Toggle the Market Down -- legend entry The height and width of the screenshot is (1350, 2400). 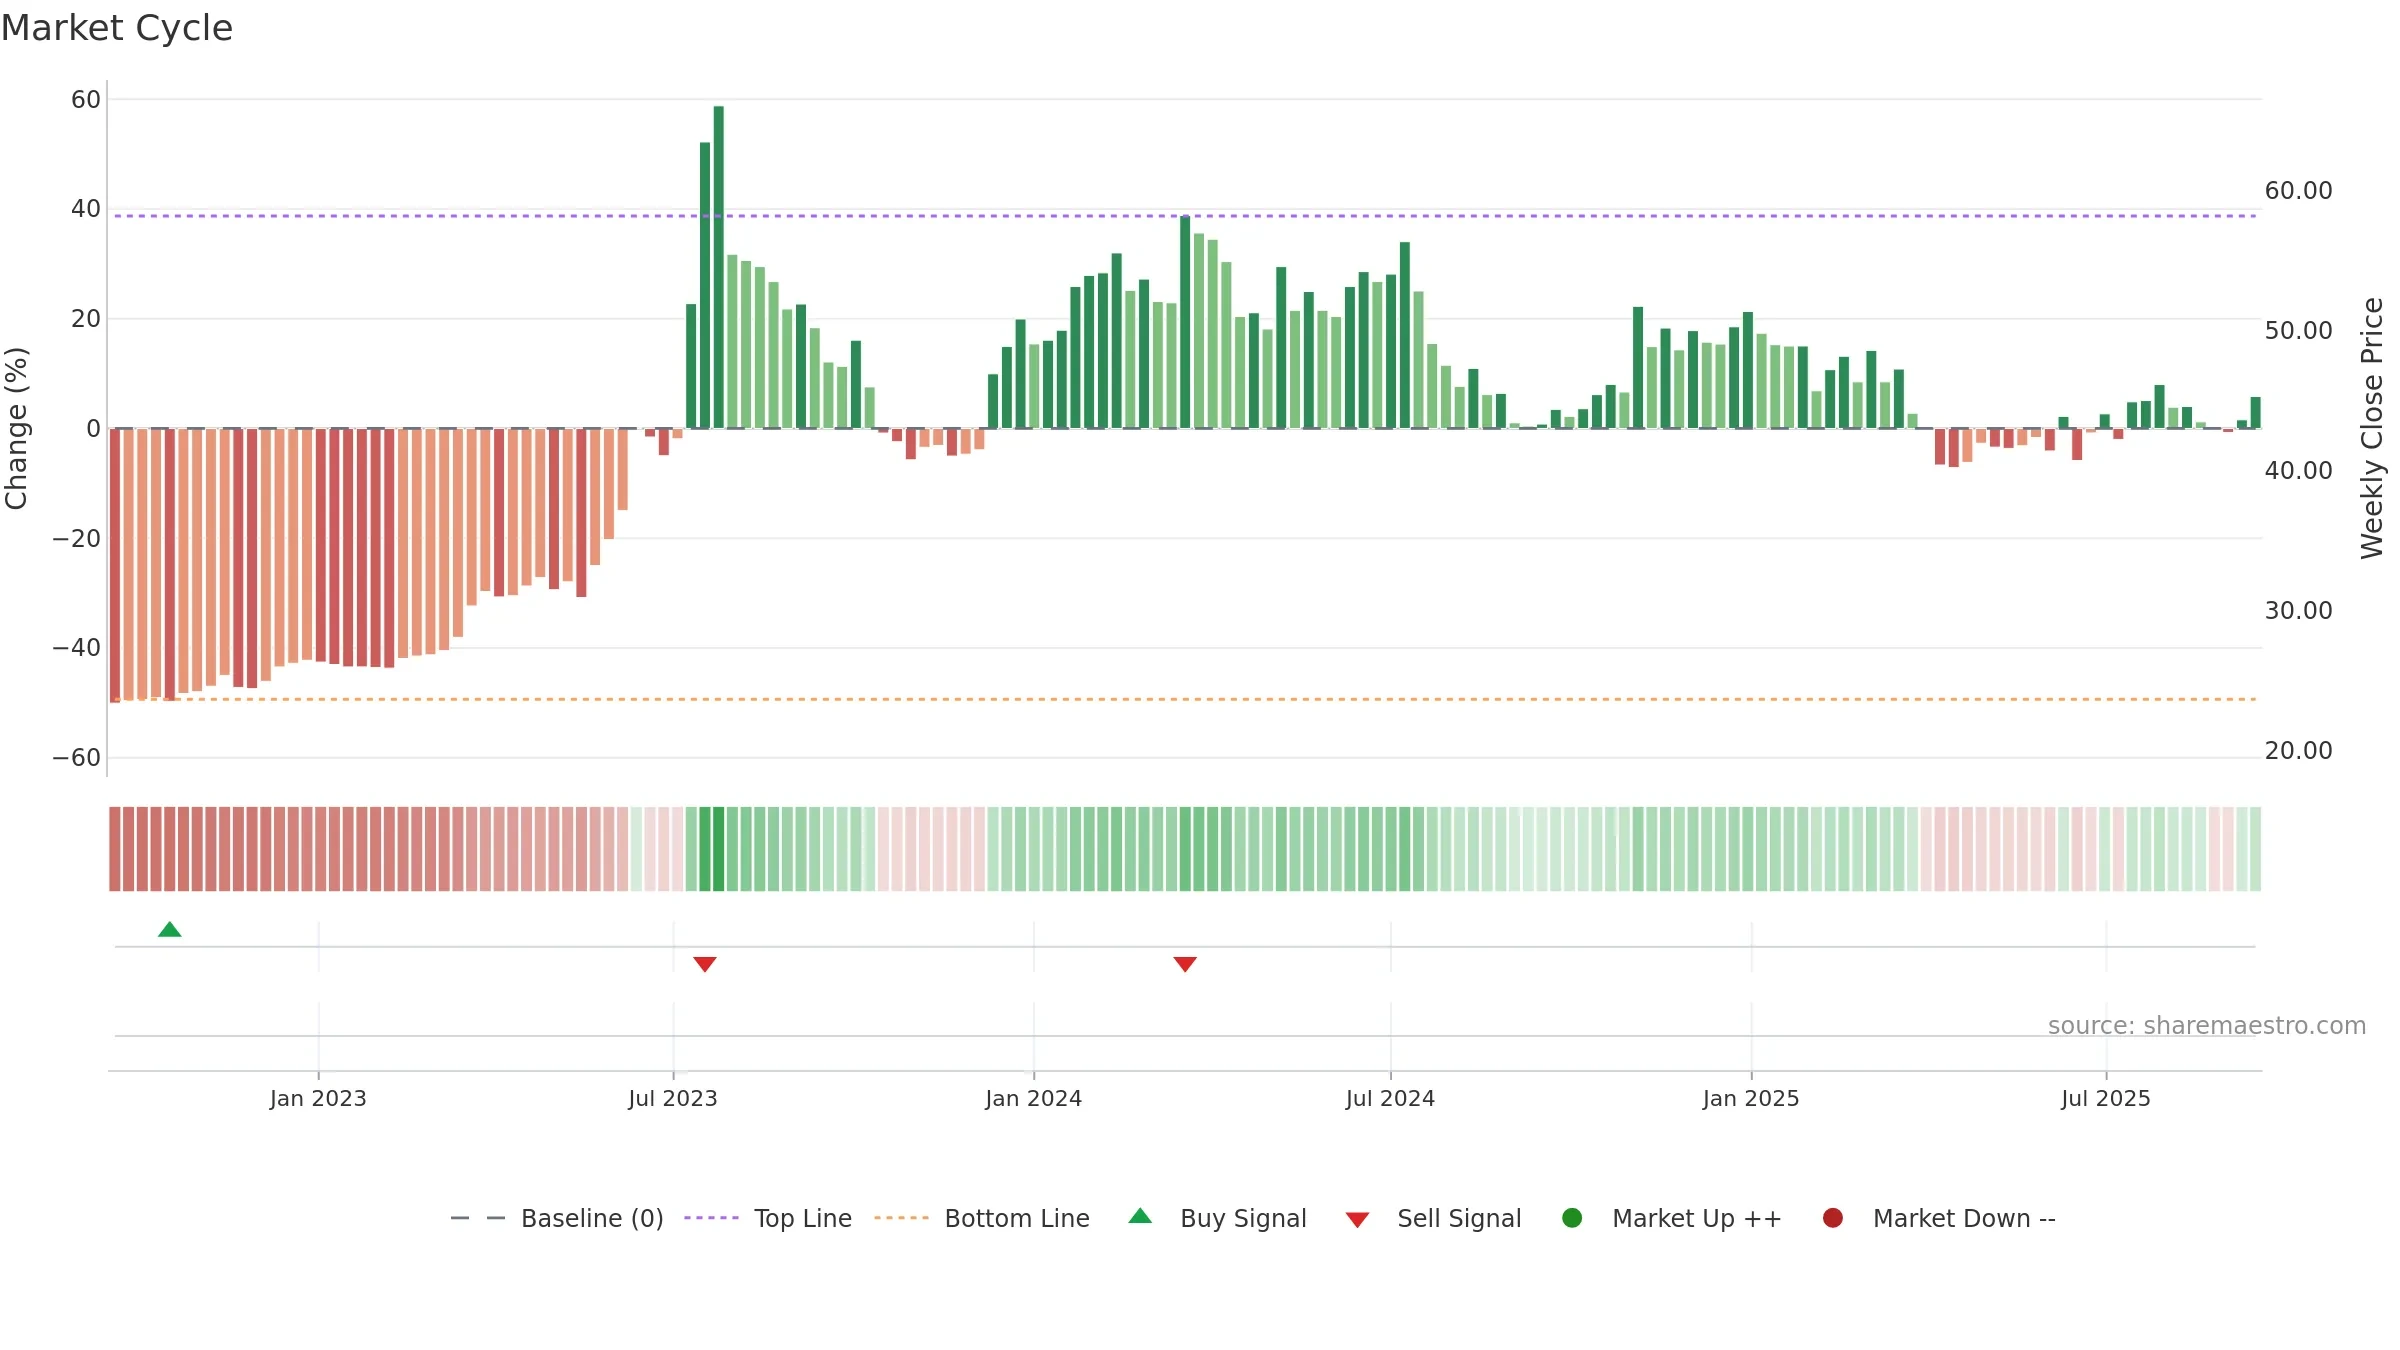1939,1218
